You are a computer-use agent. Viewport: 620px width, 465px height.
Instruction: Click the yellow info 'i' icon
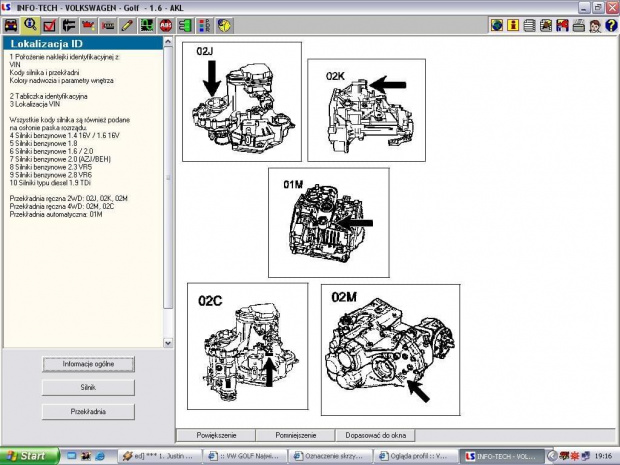click(x=514, y=24)
